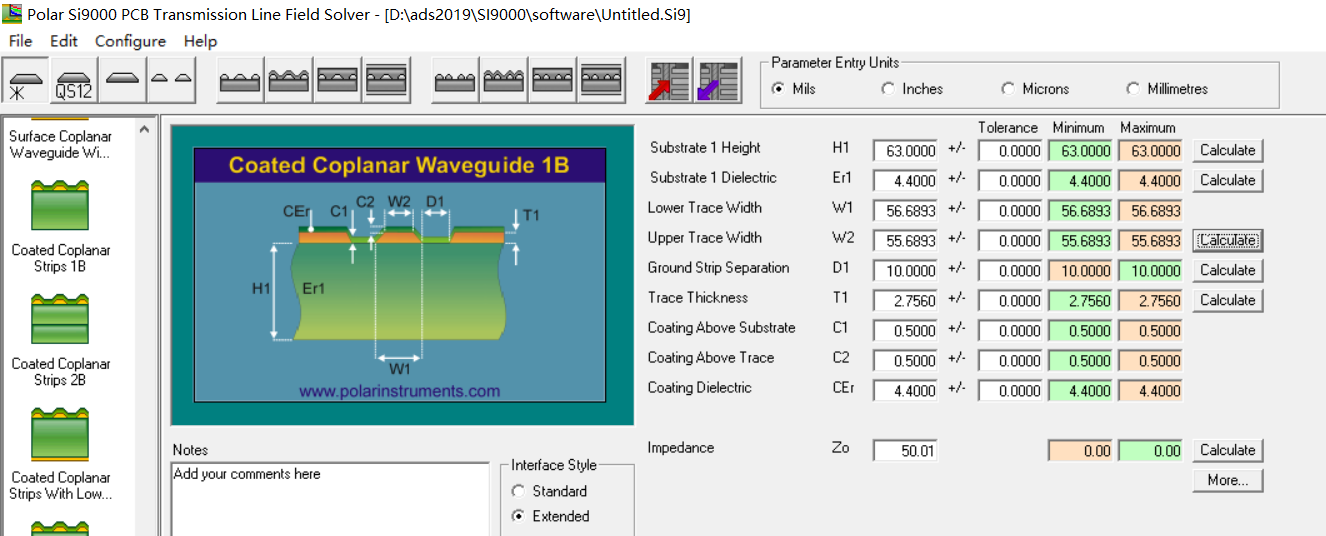
Task: Select Surface Coplanar Waveguide structure in list
Action: (x=60, y=144)
